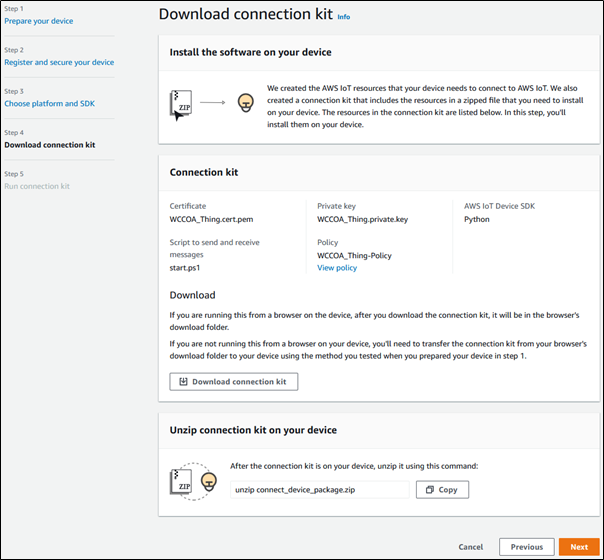Open the Info link beside the page title

pos(344,17)
